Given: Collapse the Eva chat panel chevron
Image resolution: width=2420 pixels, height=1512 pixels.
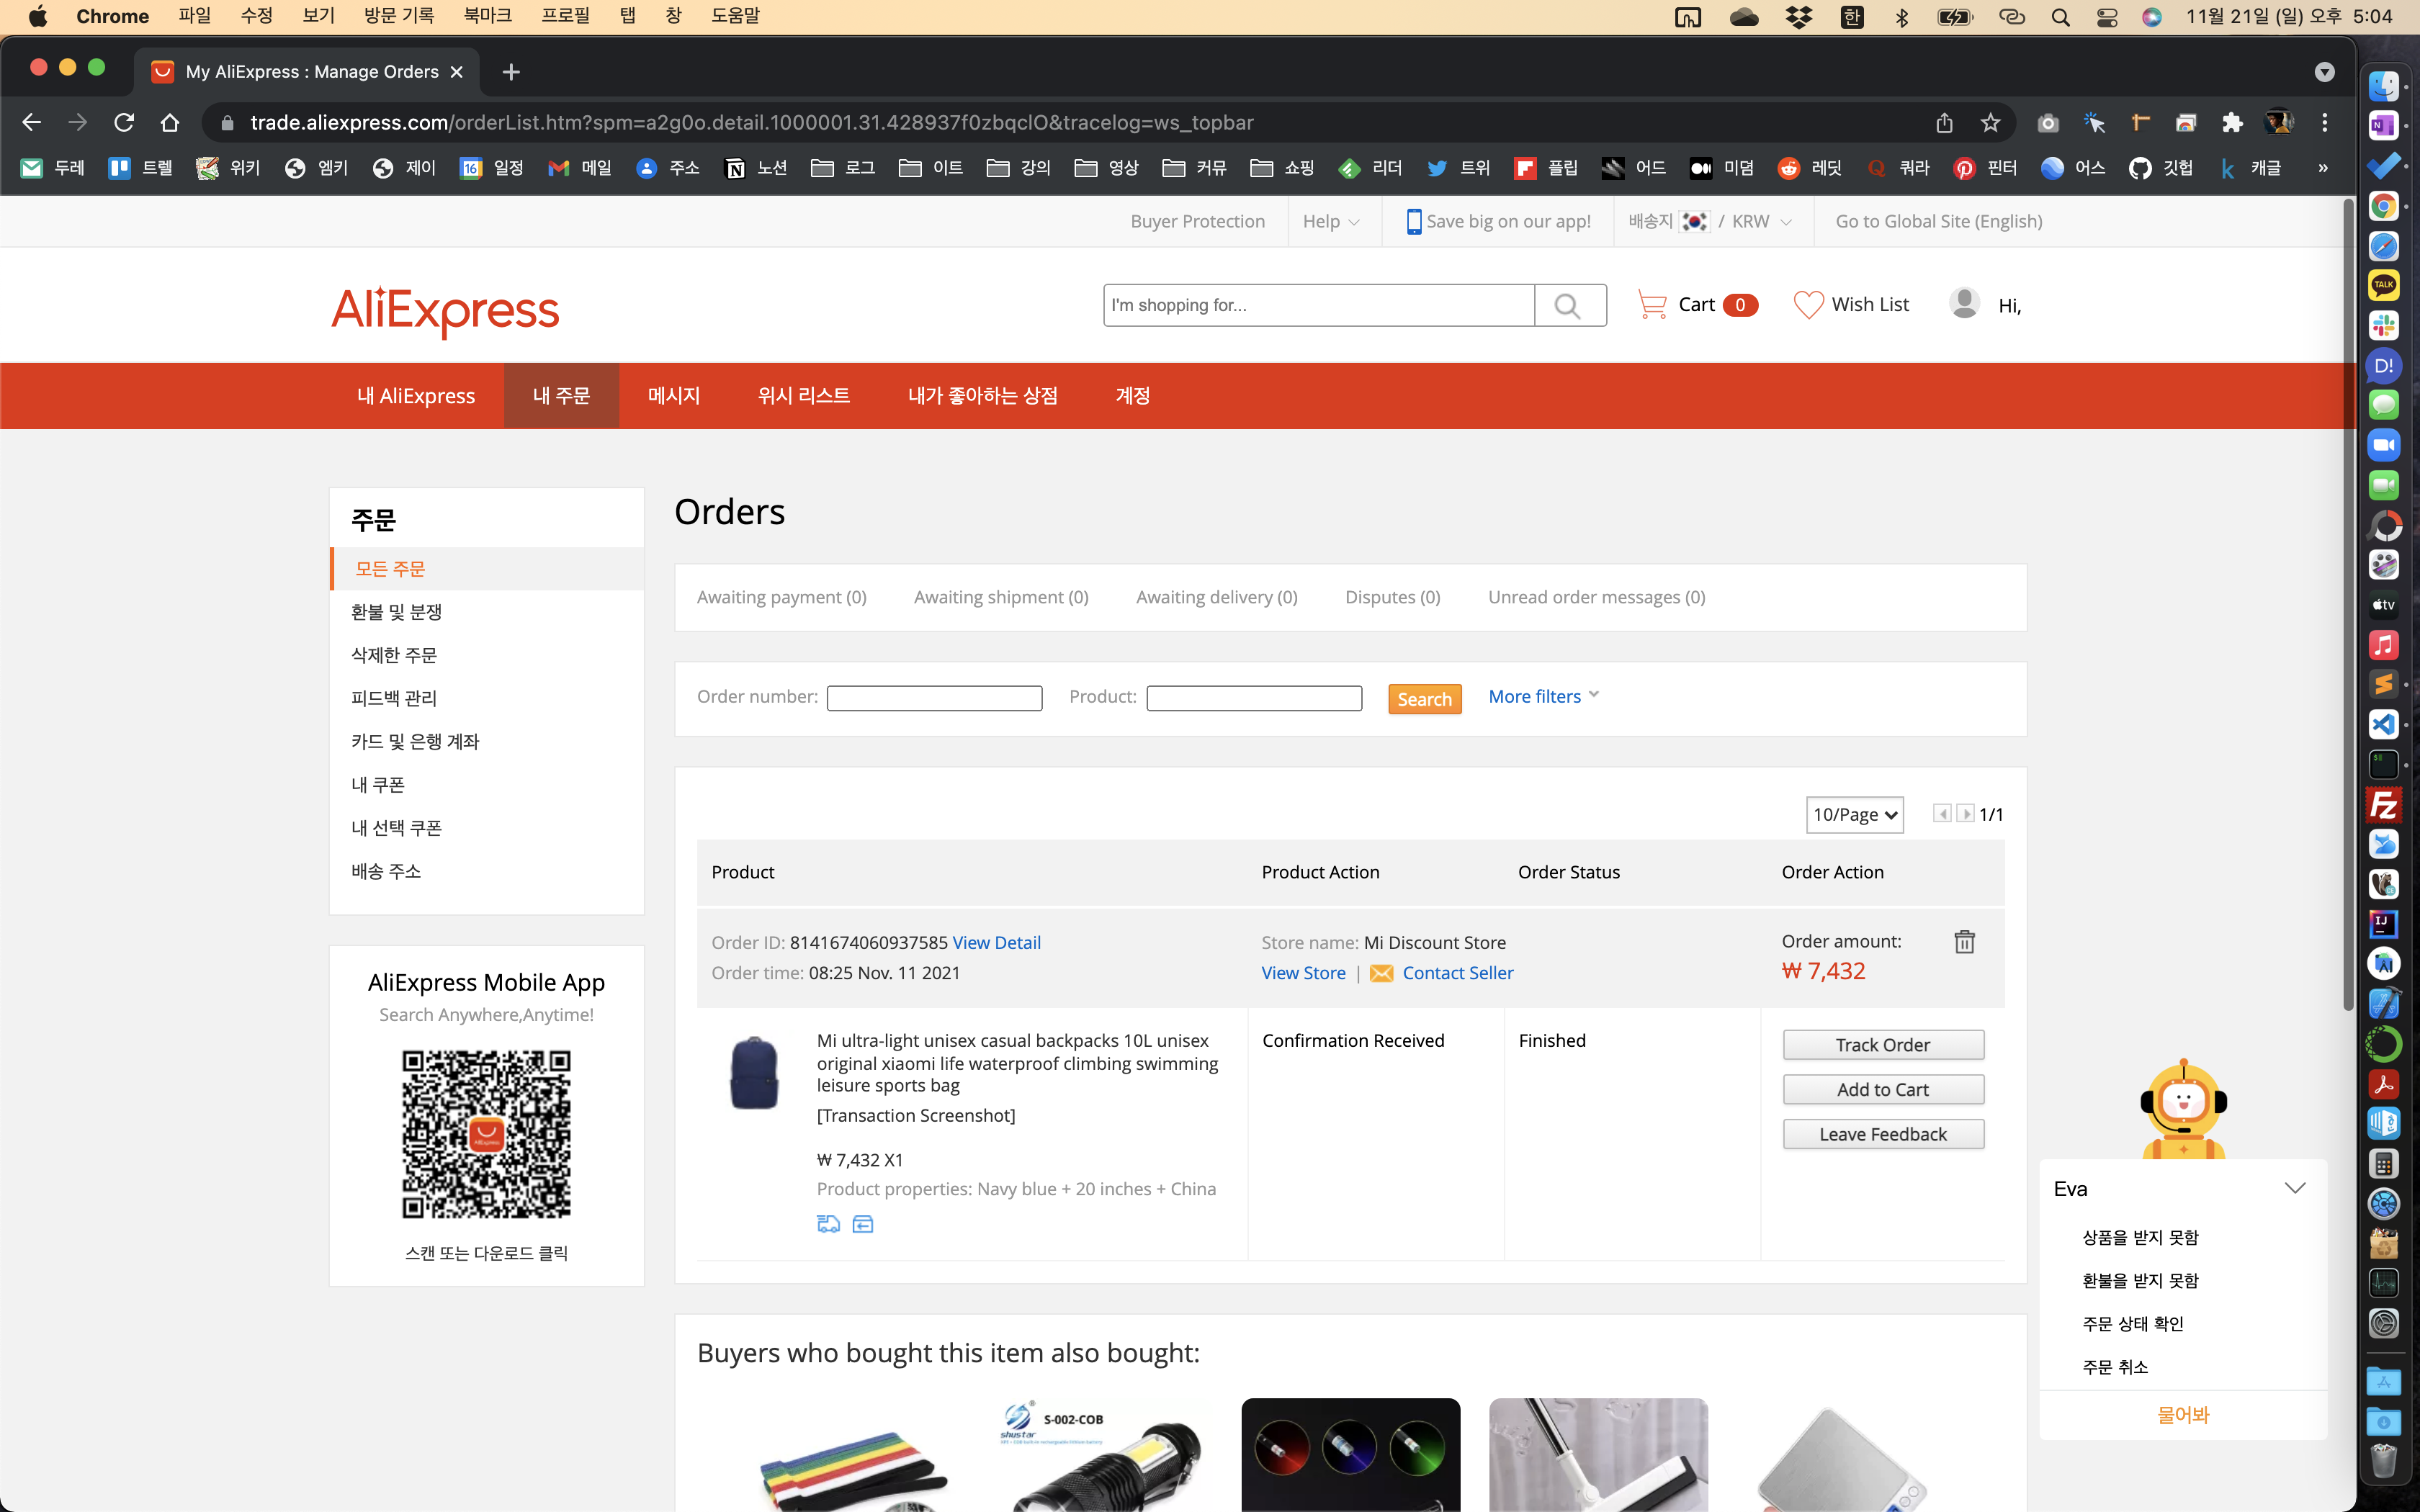Looking at the screenshot, I should tap(2295, 1188).
